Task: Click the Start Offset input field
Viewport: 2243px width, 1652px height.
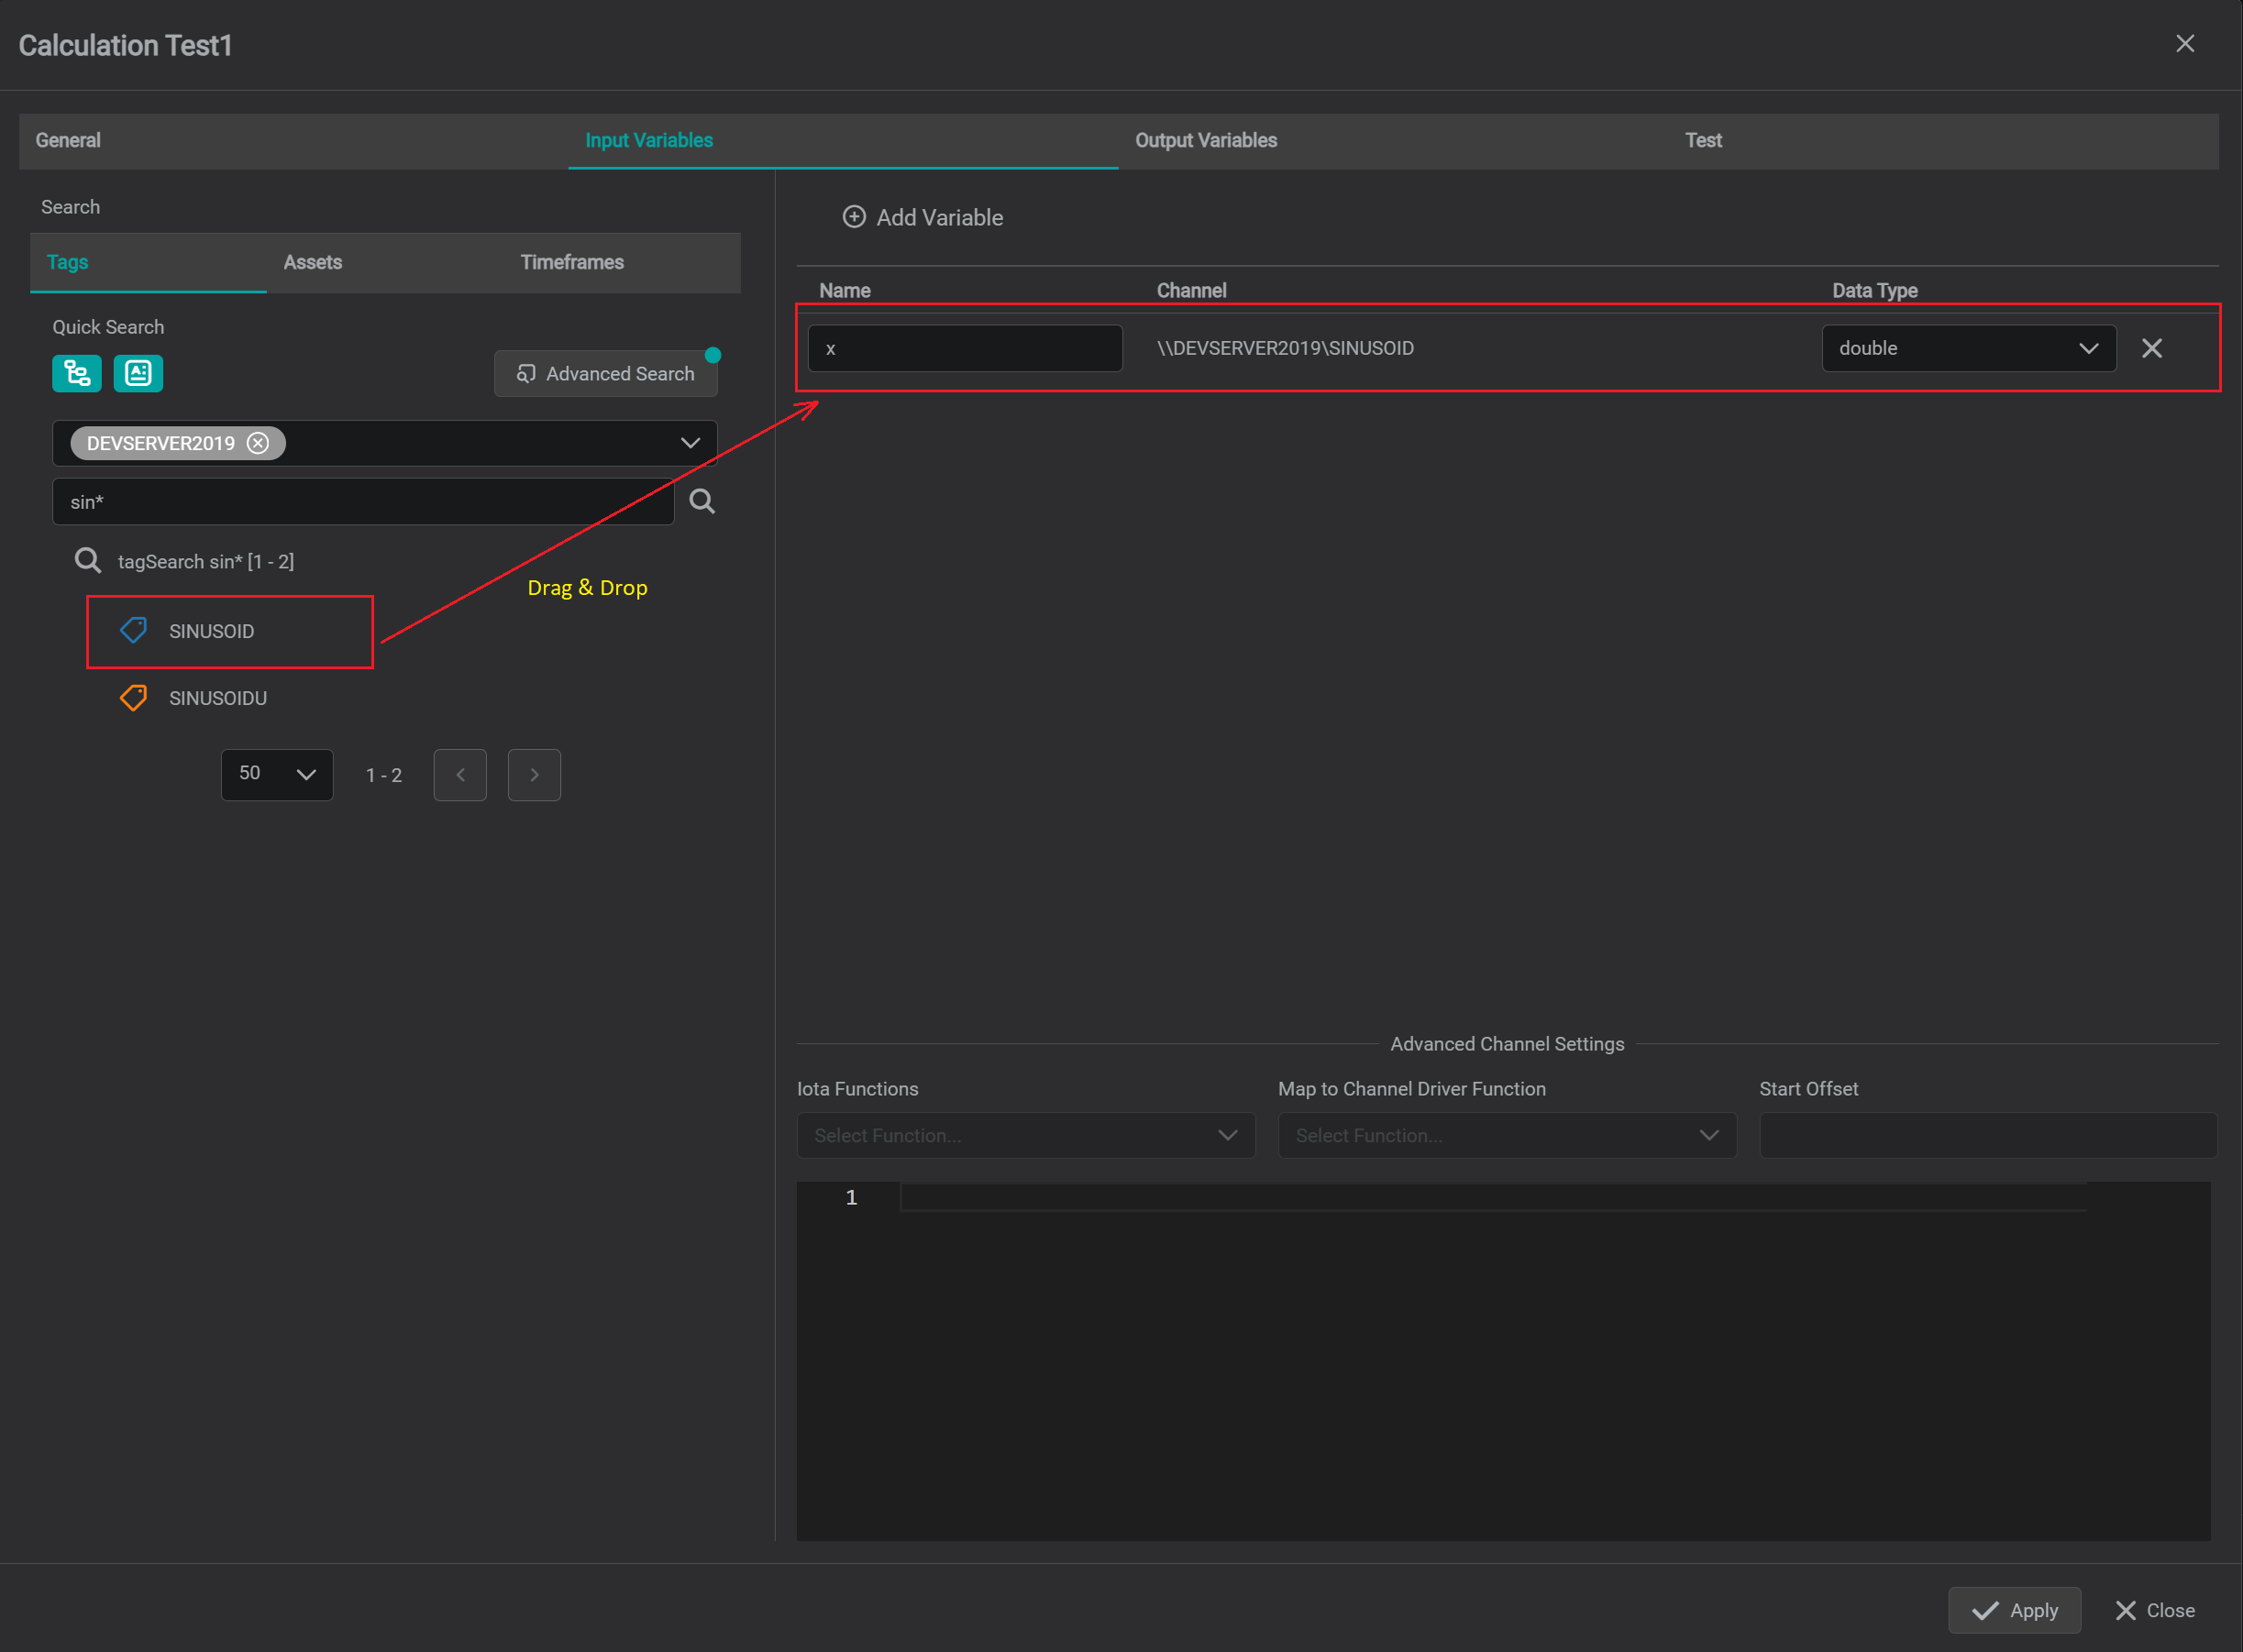Action: [1988, 1136]
